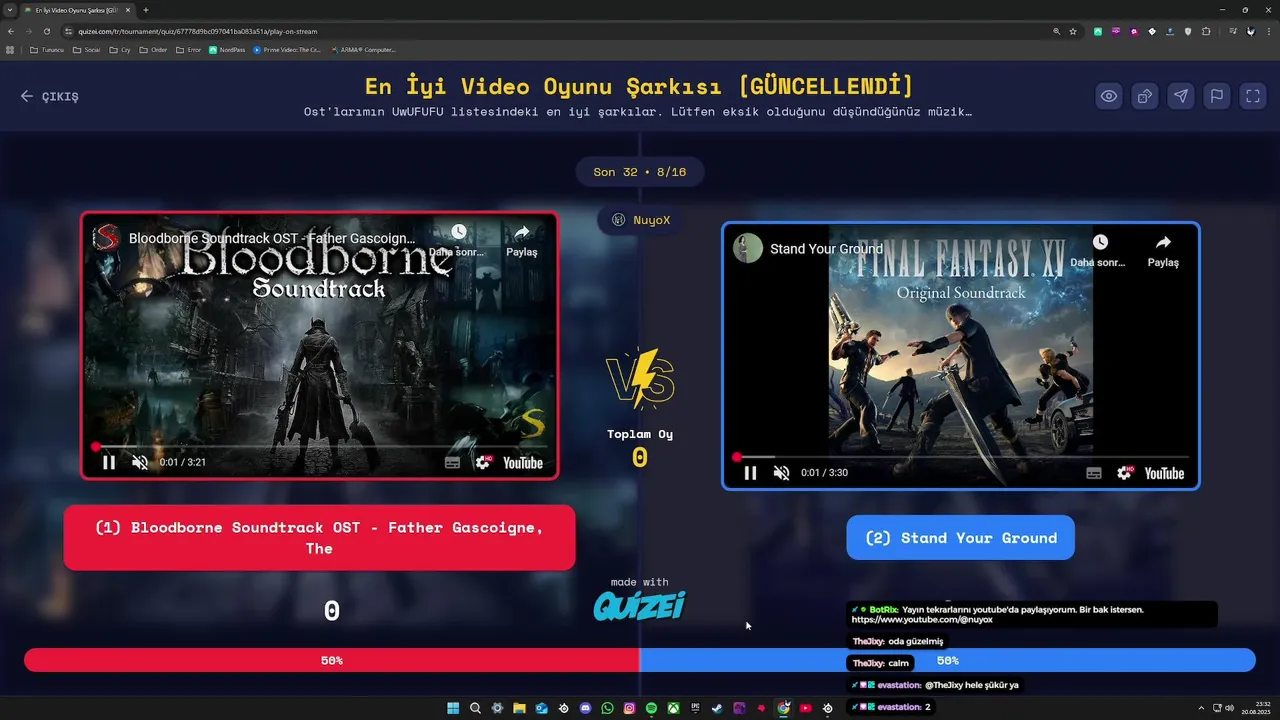This screenshot has height=720, width=1280.
Task: Open WhatsApp from the taskbar
Action: pos(607,708)
